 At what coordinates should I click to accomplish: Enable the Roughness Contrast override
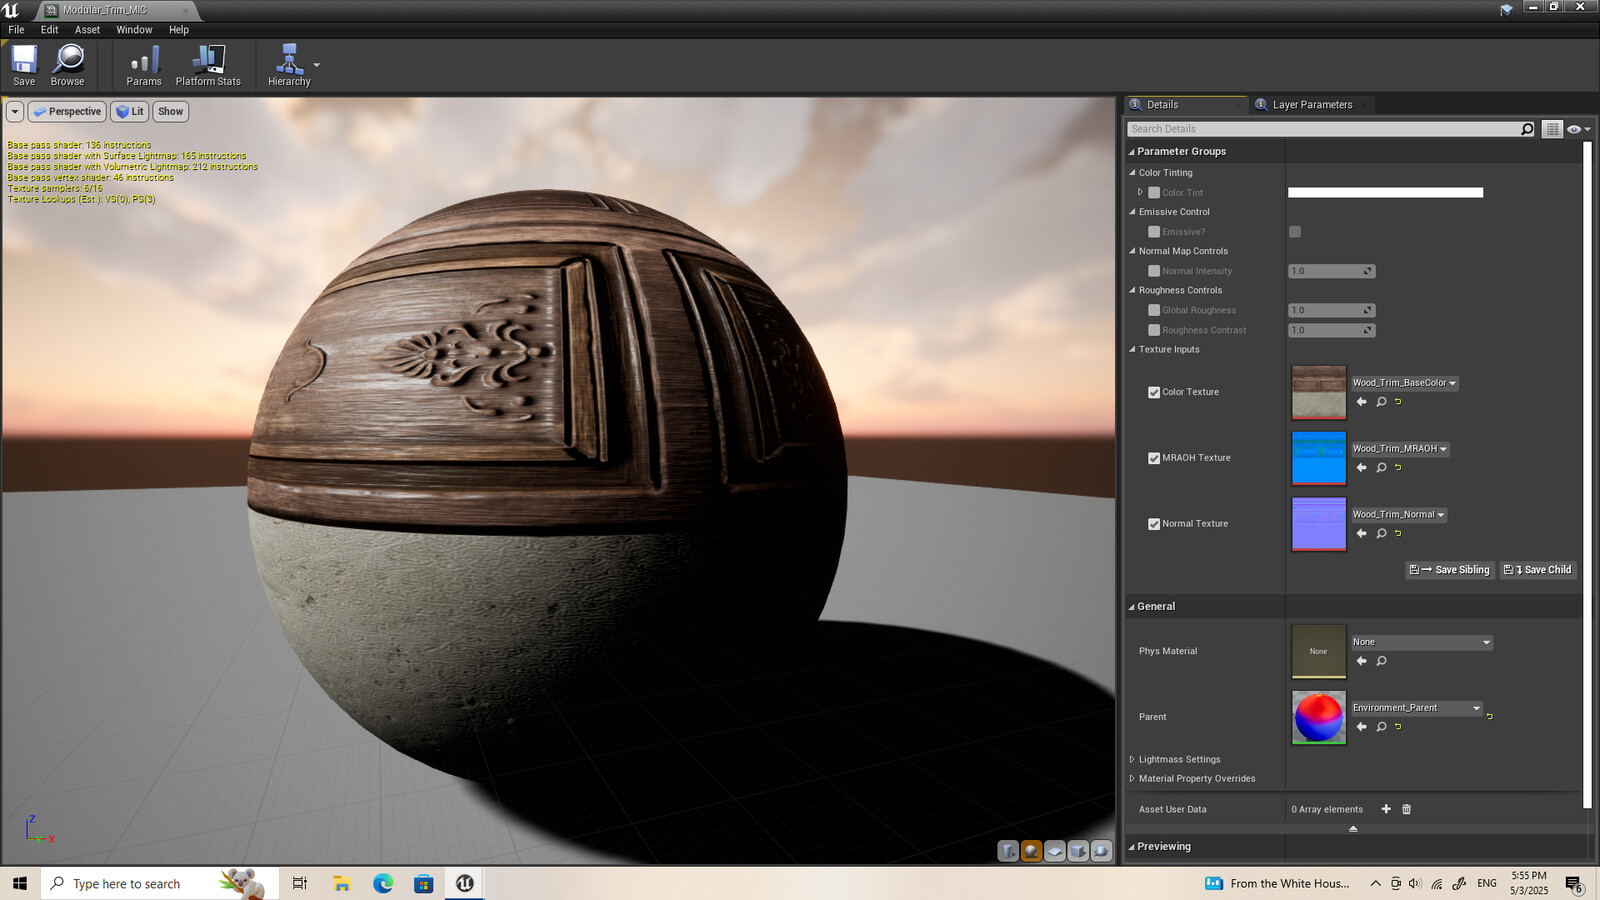point(1154,330)
